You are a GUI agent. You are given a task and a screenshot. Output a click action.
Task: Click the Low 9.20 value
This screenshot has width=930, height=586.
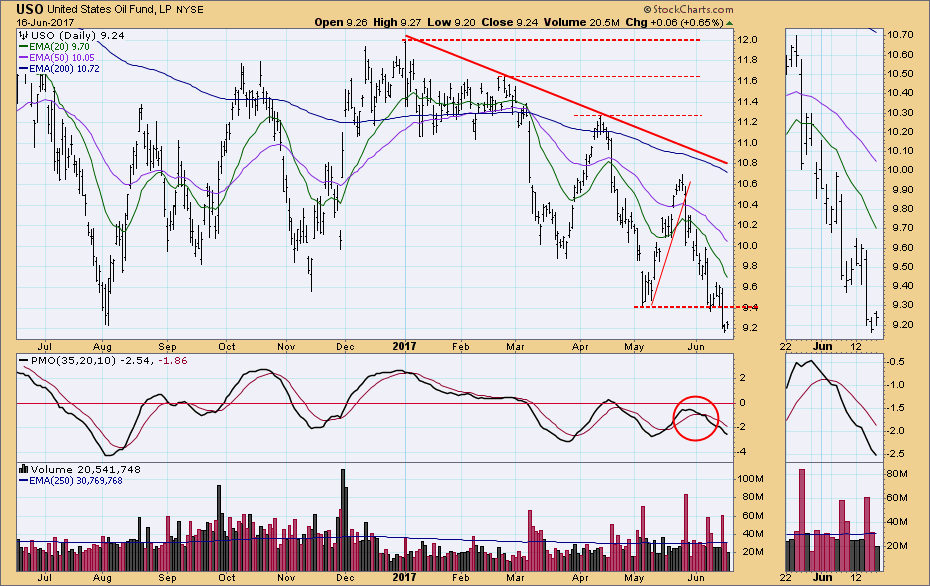pyautogui.click(x=451, y=22)
